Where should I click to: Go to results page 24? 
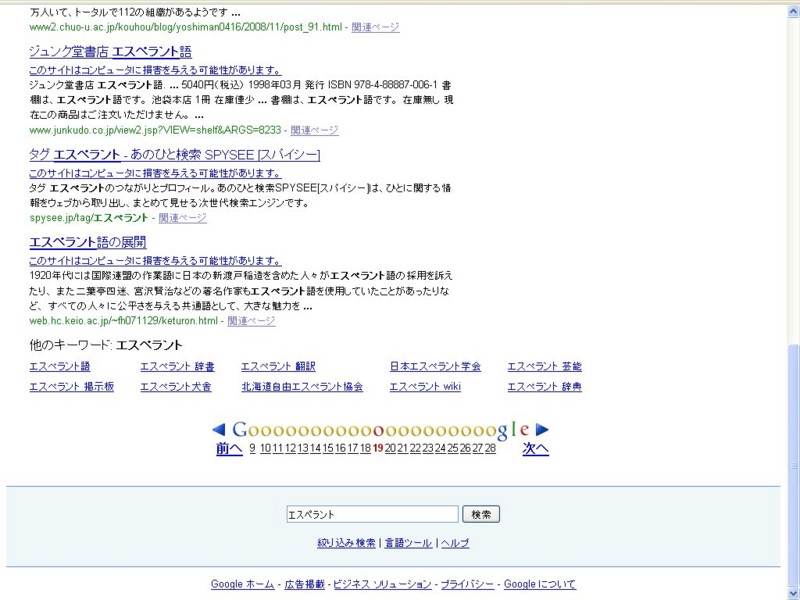pyautogui.click(x=440, y=448)
